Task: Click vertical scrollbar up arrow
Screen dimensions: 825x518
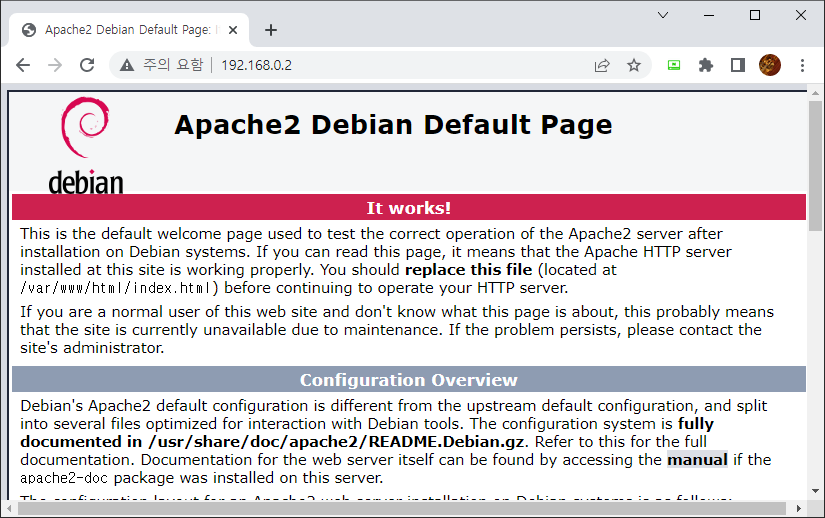Action: click(x=816, y=93)
